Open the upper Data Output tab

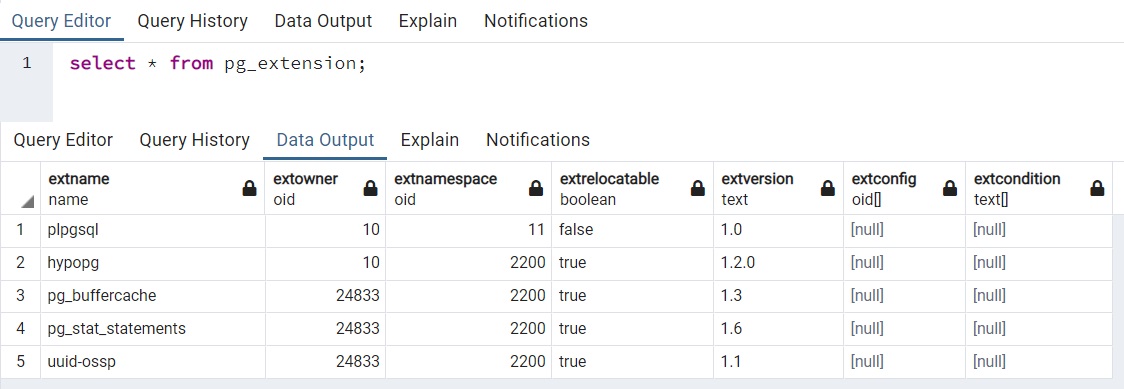pyautogui.click(x=323, y=21)
